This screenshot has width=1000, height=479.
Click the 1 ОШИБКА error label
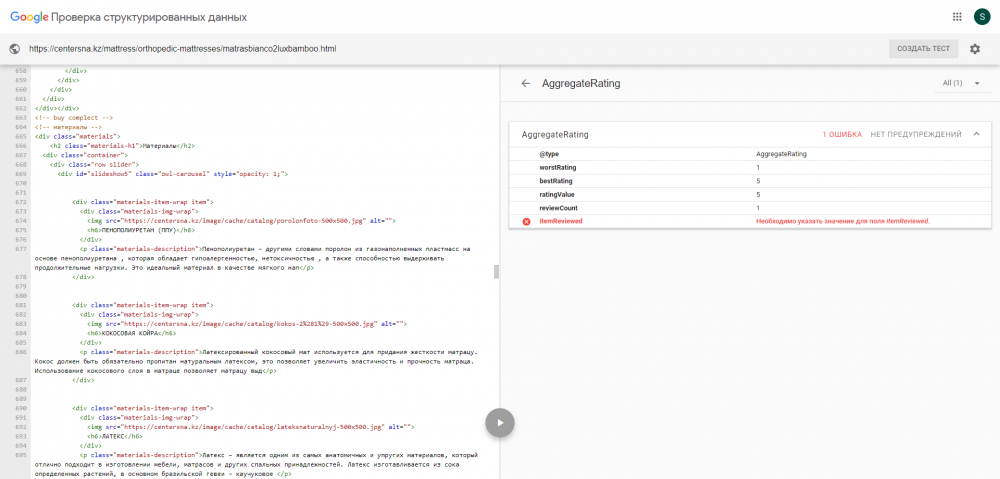click(842, 135)
